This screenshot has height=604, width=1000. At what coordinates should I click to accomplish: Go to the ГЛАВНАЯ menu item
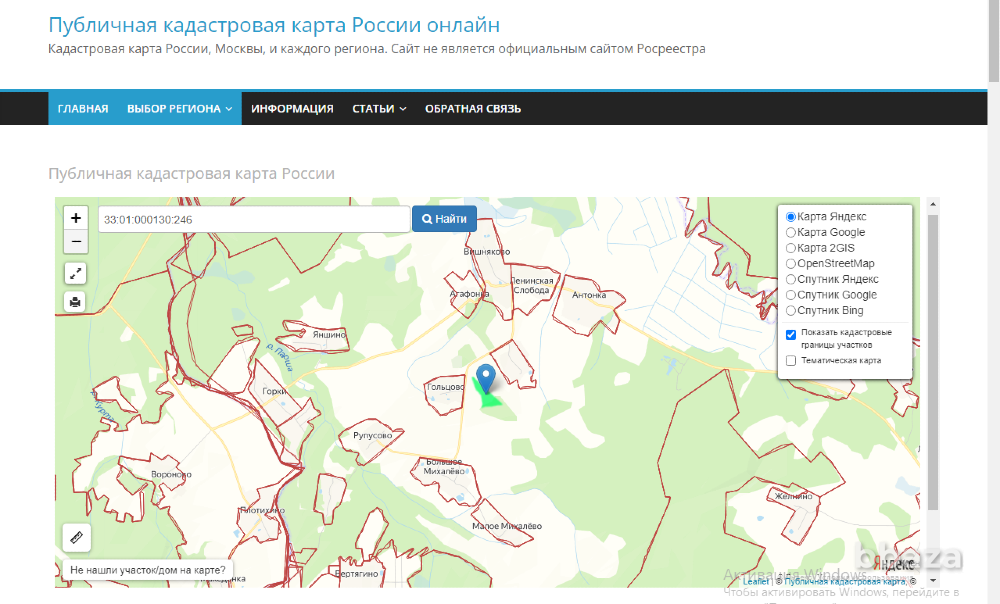84,108
